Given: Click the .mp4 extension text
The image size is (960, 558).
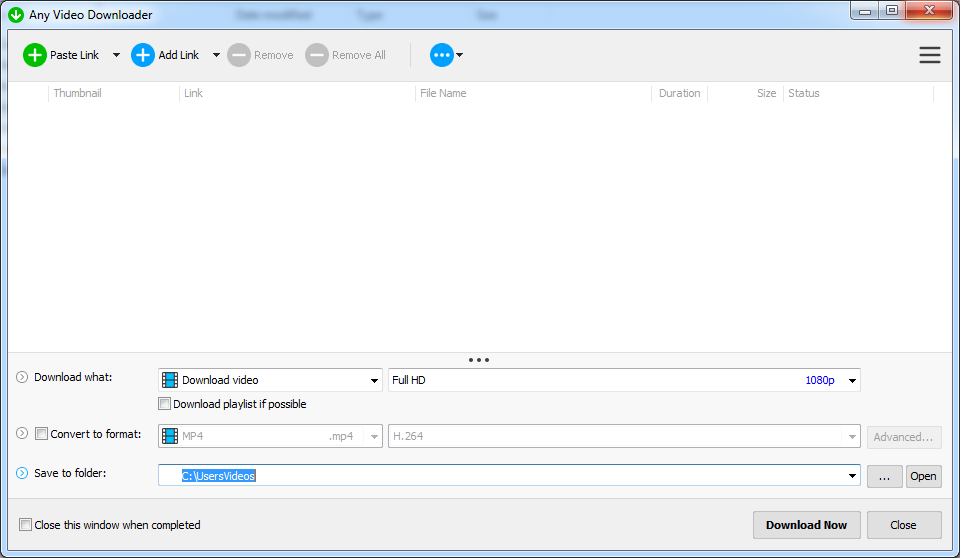Looking at the screenshot, I should [341, 436].
